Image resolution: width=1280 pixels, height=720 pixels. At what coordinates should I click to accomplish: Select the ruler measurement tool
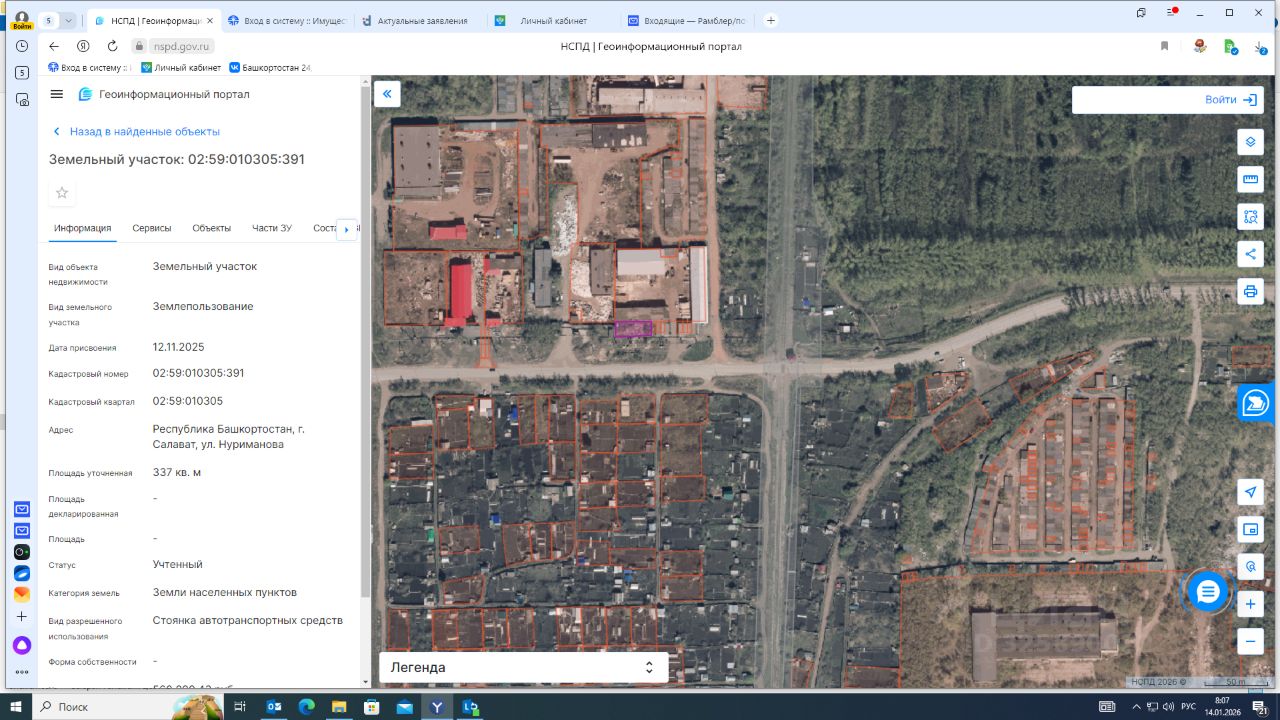tap(1250, 180)
